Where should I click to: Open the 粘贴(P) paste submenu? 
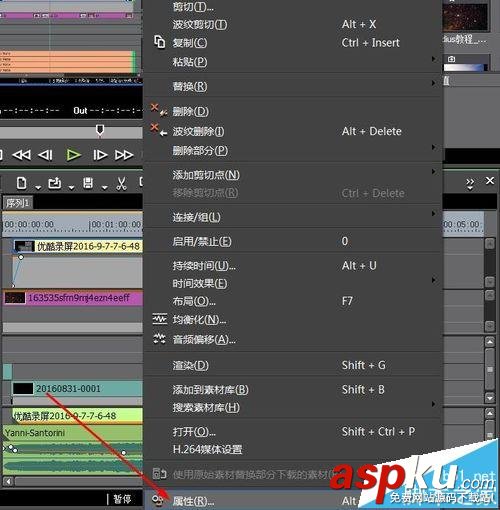pyautogui.click(x=293, y=62)
